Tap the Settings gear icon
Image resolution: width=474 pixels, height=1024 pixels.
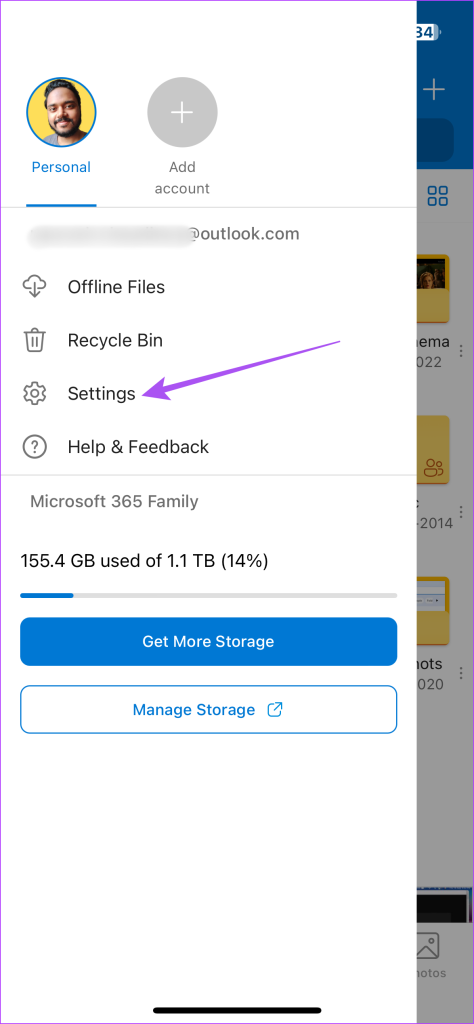(34, 393)
